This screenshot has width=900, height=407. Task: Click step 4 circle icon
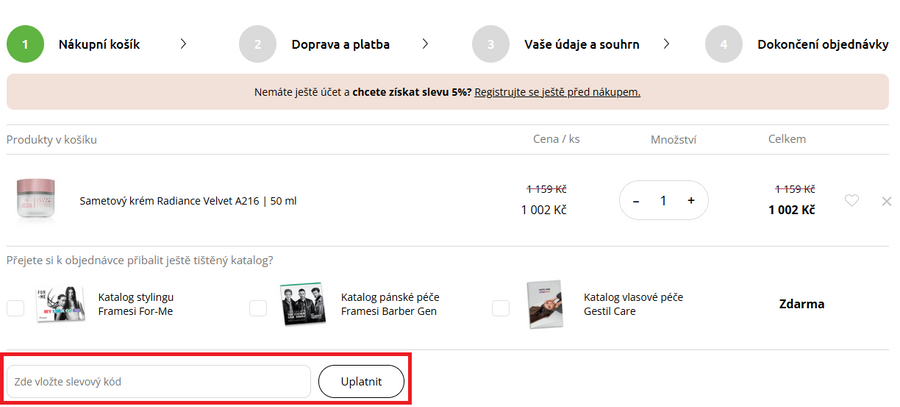tap(723, 44)
